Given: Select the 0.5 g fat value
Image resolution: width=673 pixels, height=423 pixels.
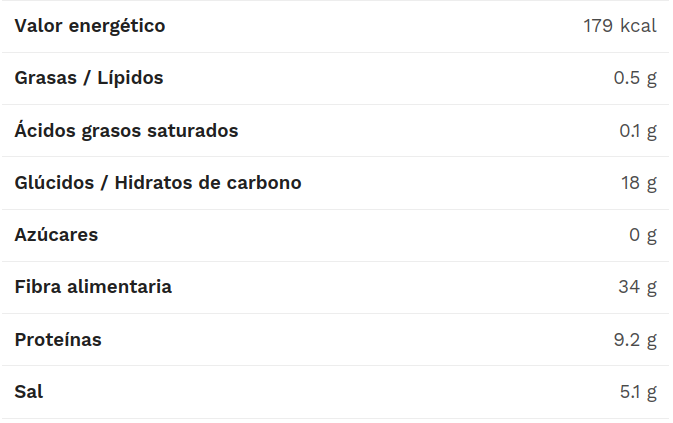Looking at the screenshot, I should 635,79.
